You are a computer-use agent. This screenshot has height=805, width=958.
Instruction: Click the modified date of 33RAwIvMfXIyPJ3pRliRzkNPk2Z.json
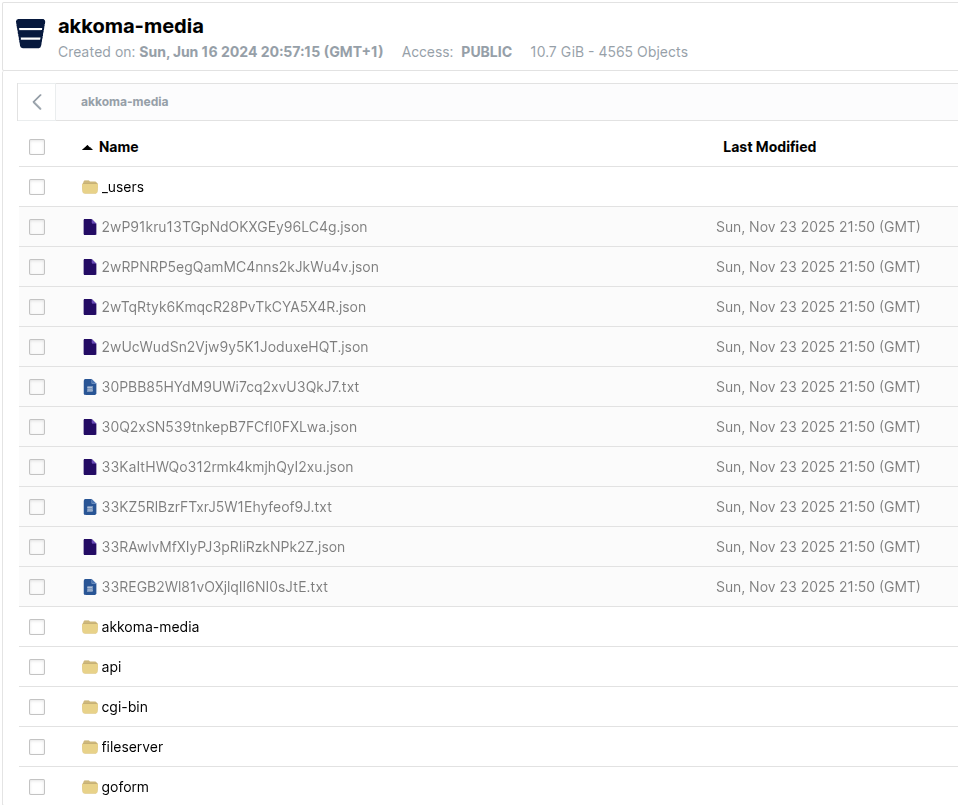pyautogui.click(x=817, y=547)
